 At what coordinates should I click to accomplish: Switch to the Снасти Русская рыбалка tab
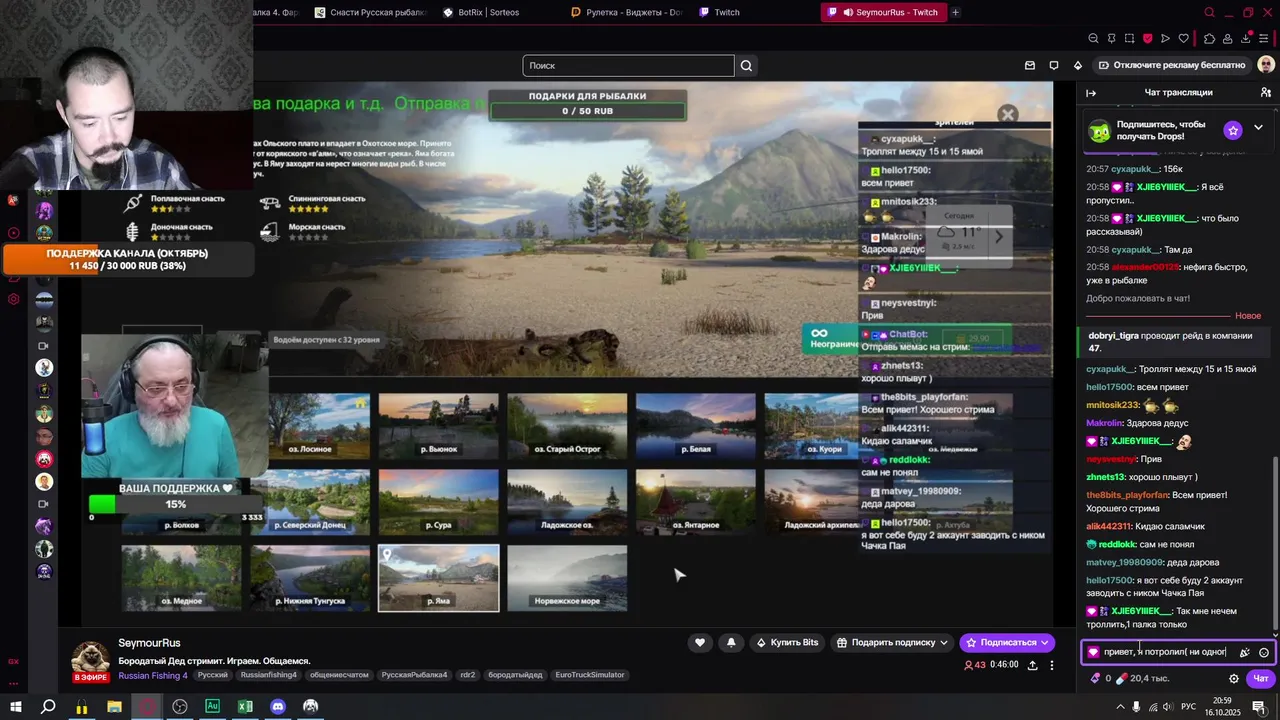pos(370,12)
